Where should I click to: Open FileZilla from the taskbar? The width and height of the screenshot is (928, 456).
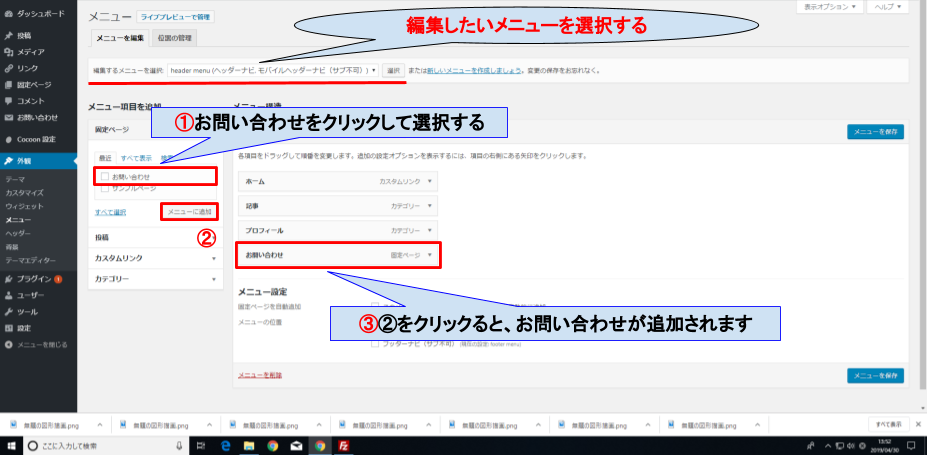coord(343,445)
